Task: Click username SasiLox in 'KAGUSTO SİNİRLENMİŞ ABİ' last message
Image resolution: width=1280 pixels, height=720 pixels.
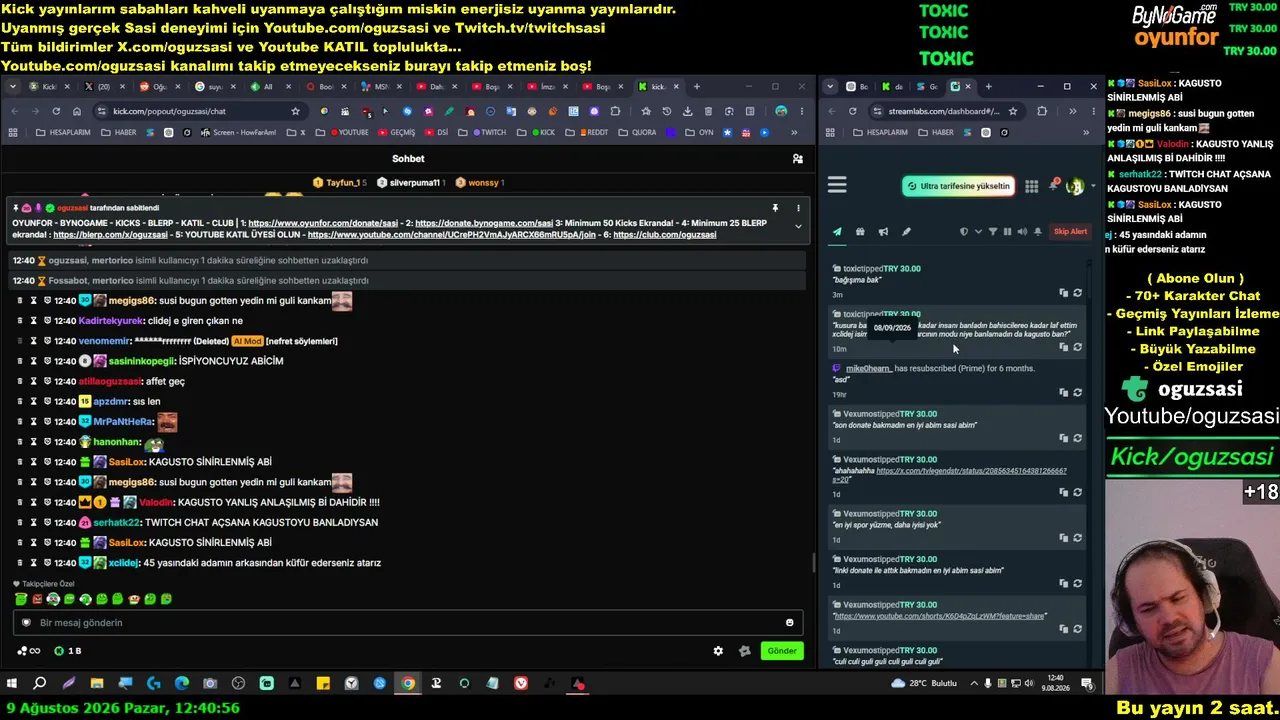Action: coord(127,543)
